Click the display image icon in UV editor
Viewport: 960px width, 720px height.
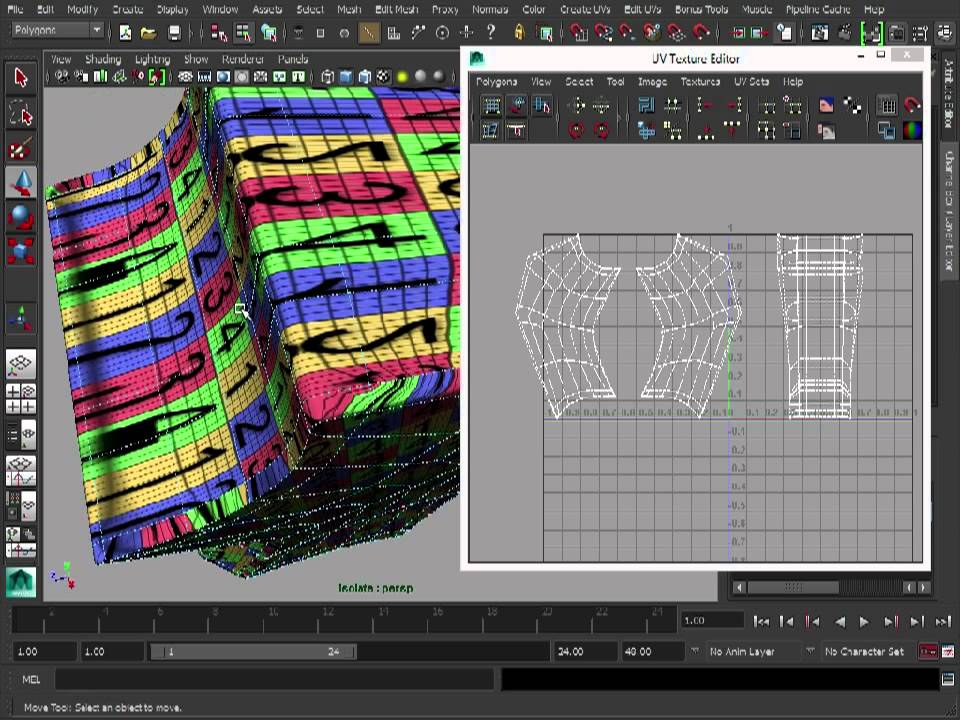(x=826, y=105)
